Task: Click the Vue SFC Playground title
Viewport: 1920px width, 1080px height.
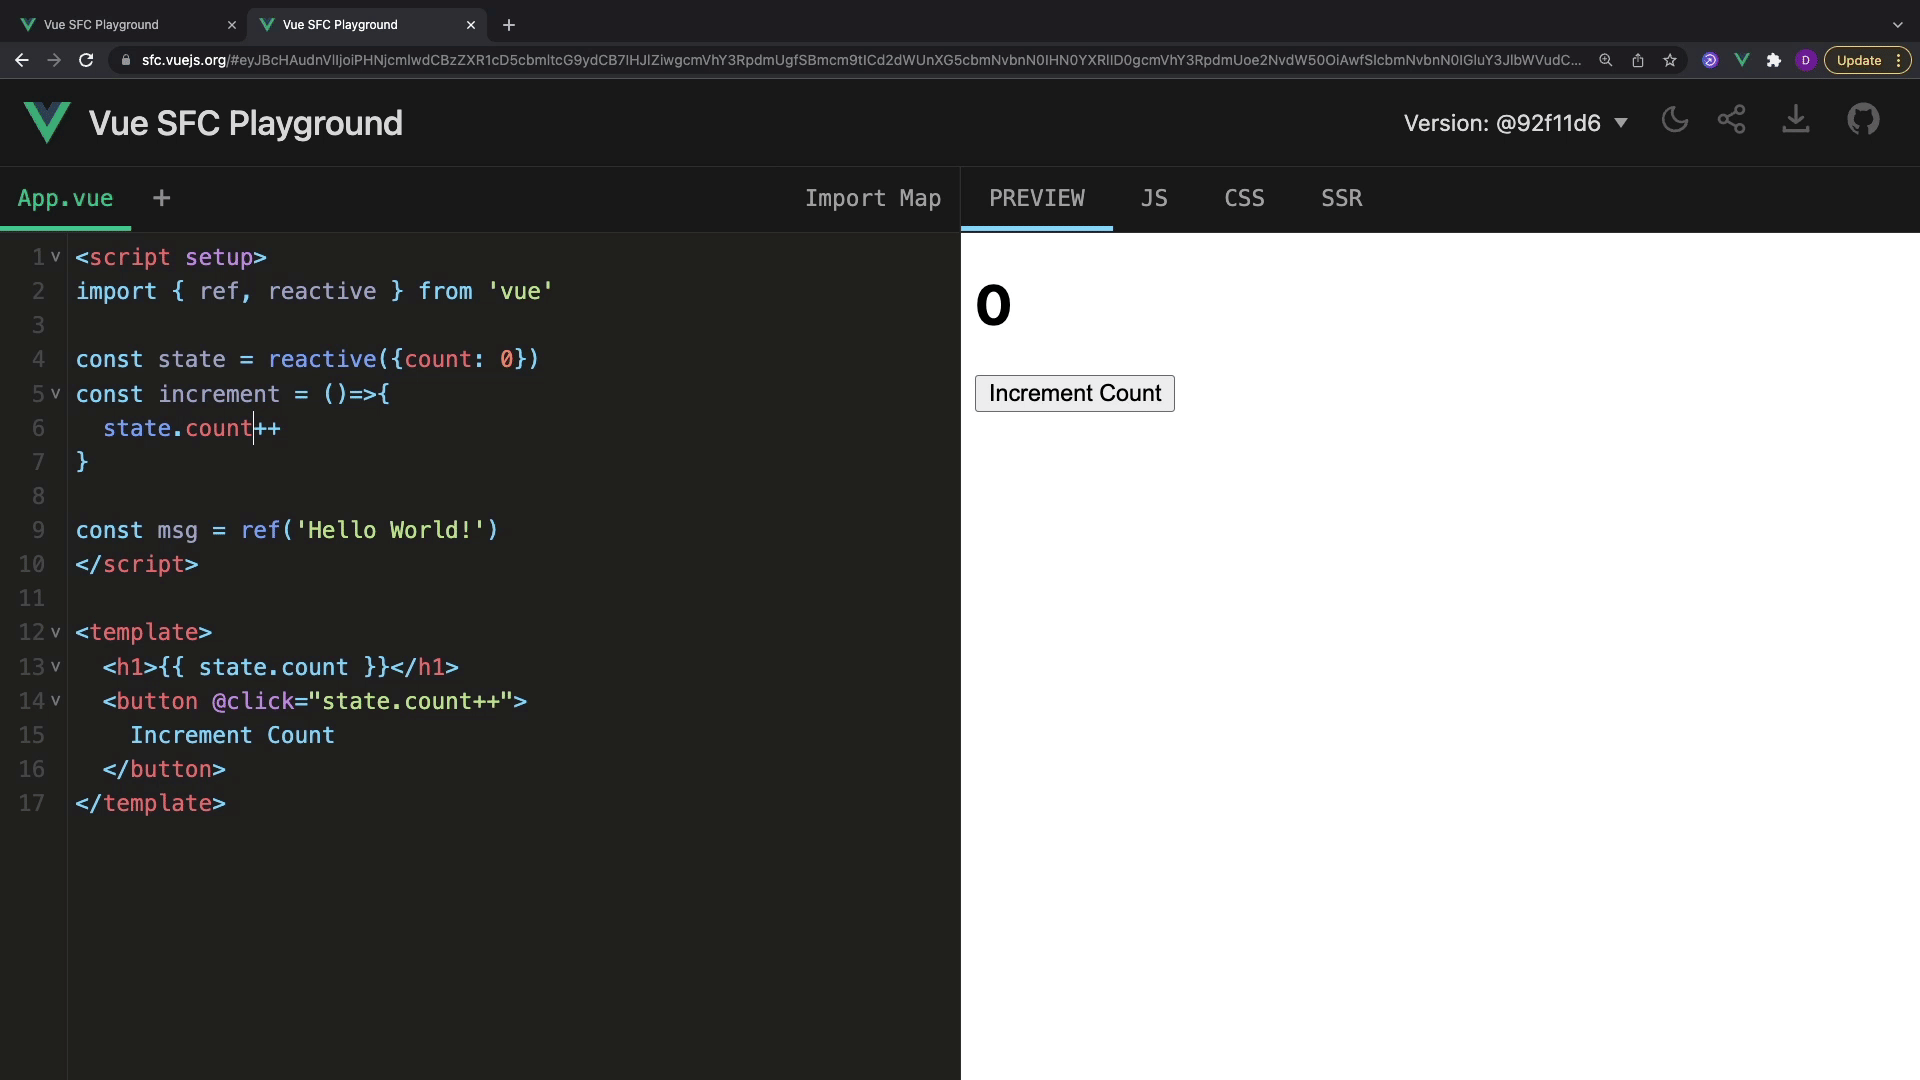Action: [246, 123]
